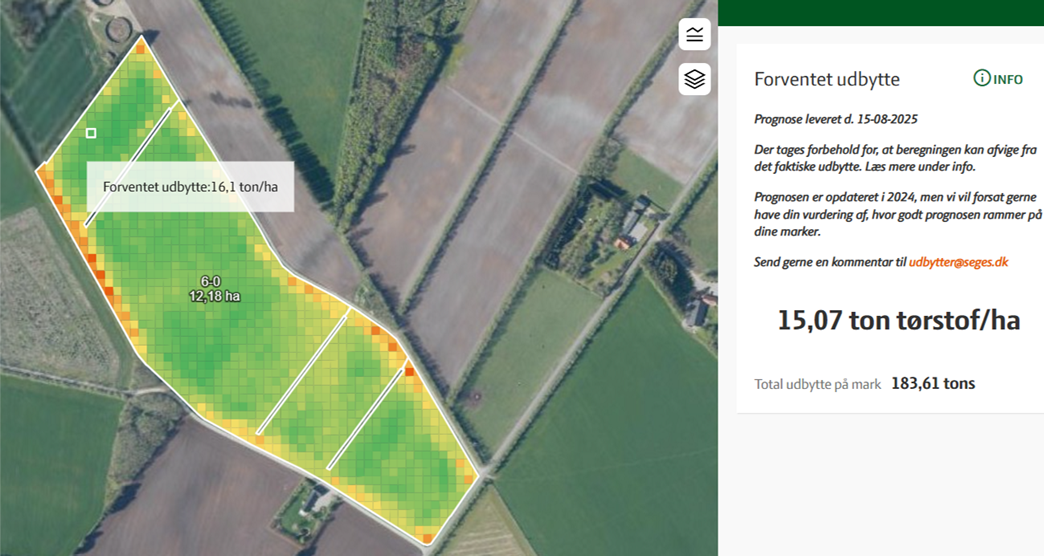Click the total yield value 183,61 tons
The height and width of the screenshot is (556, 1044).
[933, 384]
